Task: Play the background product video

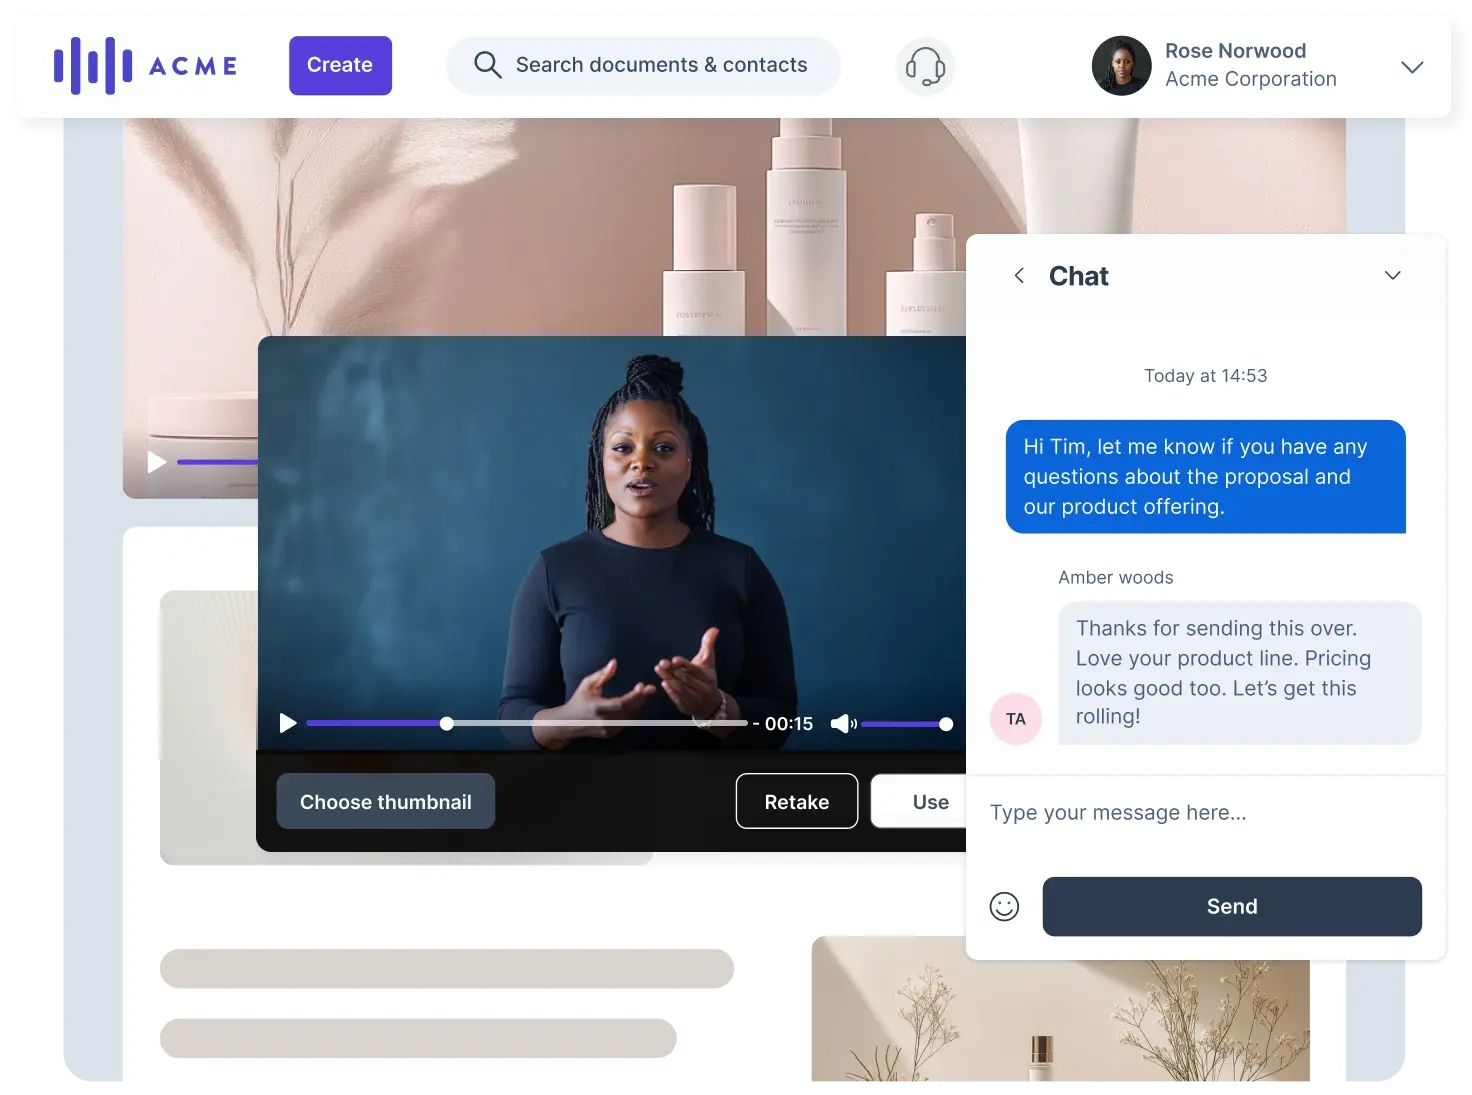Action: coord(156,462)
